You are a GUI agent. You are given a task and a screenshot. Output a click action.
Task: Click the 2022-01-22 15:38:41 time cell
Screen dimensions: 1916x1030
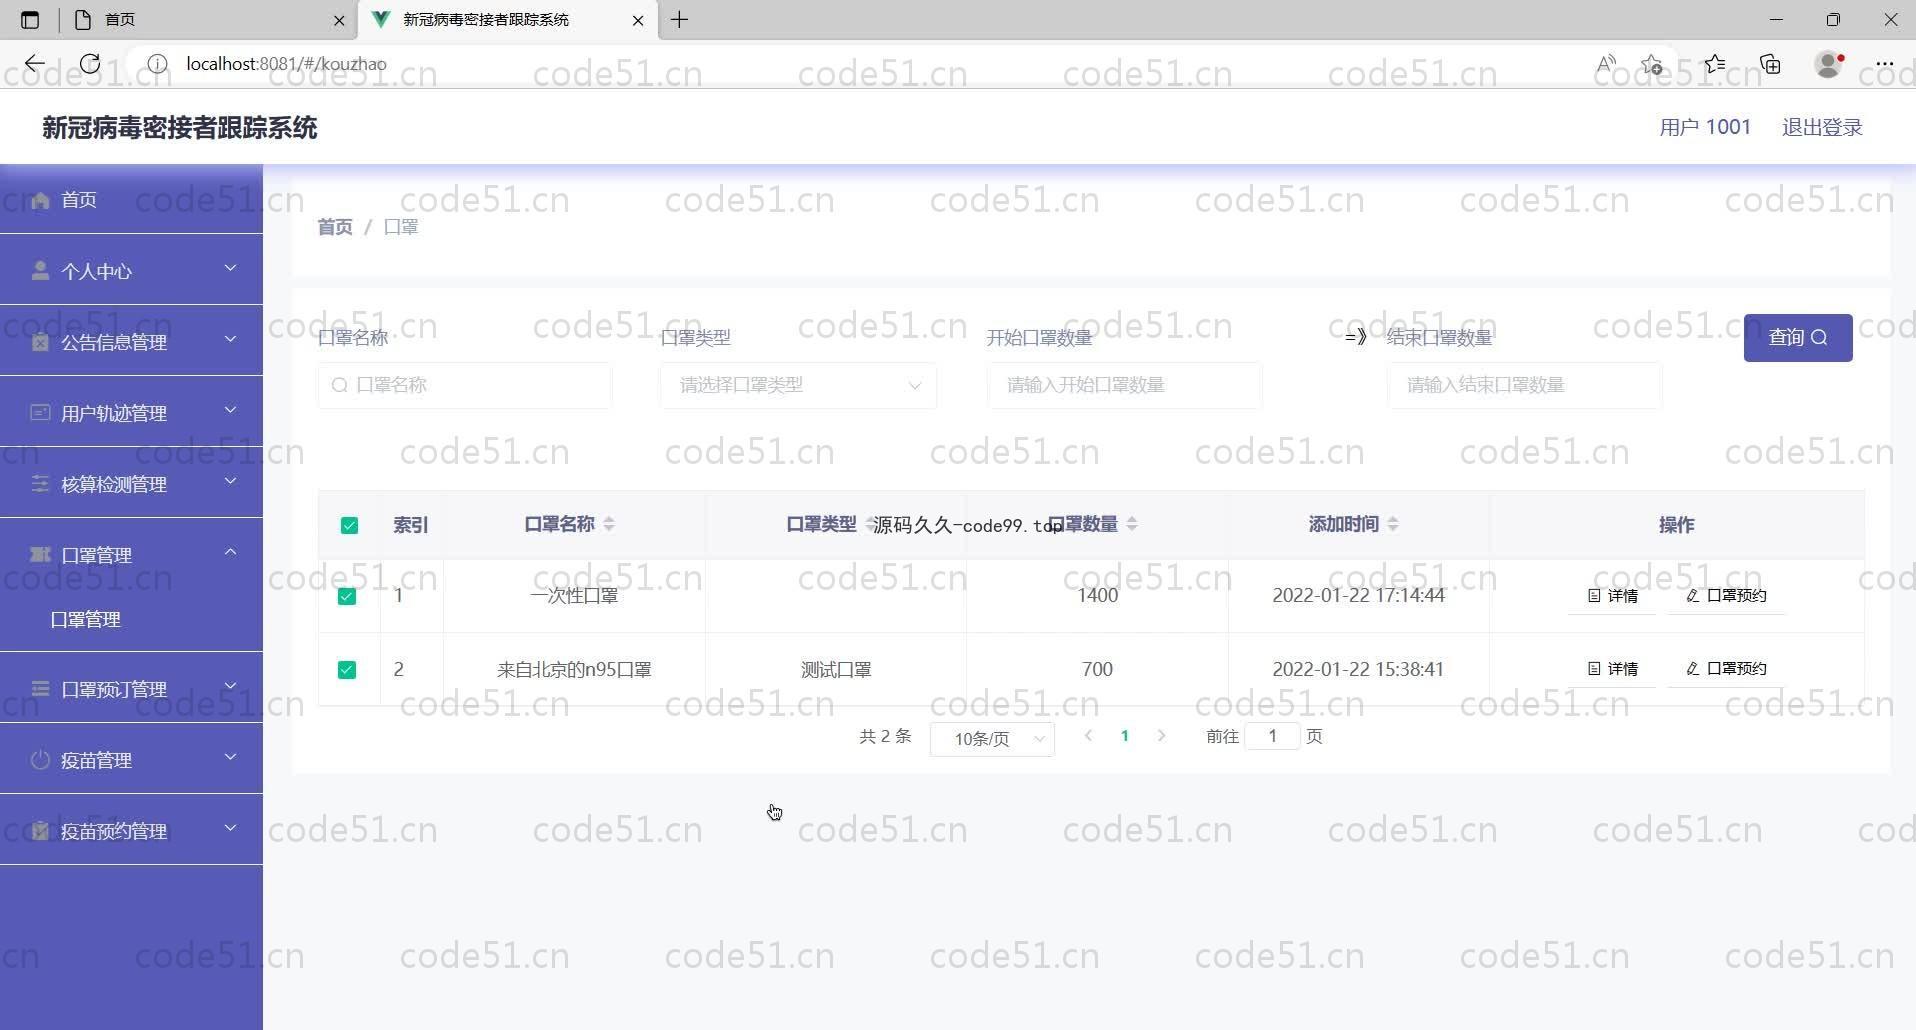1358,670
